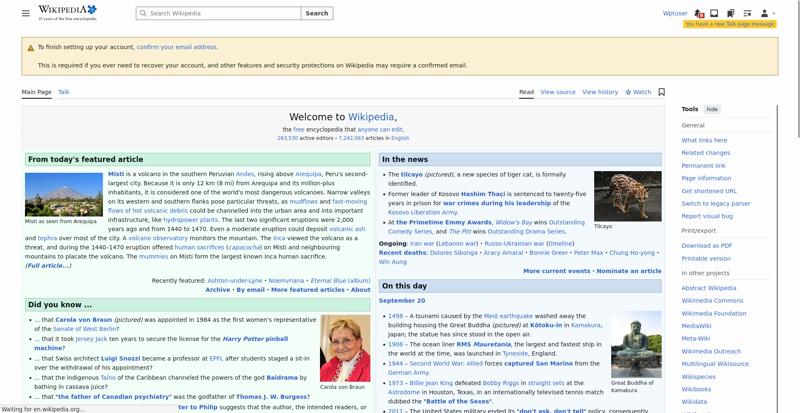Open the Iran war ongoing link
The image size is (800, 413).
[422, 244]
